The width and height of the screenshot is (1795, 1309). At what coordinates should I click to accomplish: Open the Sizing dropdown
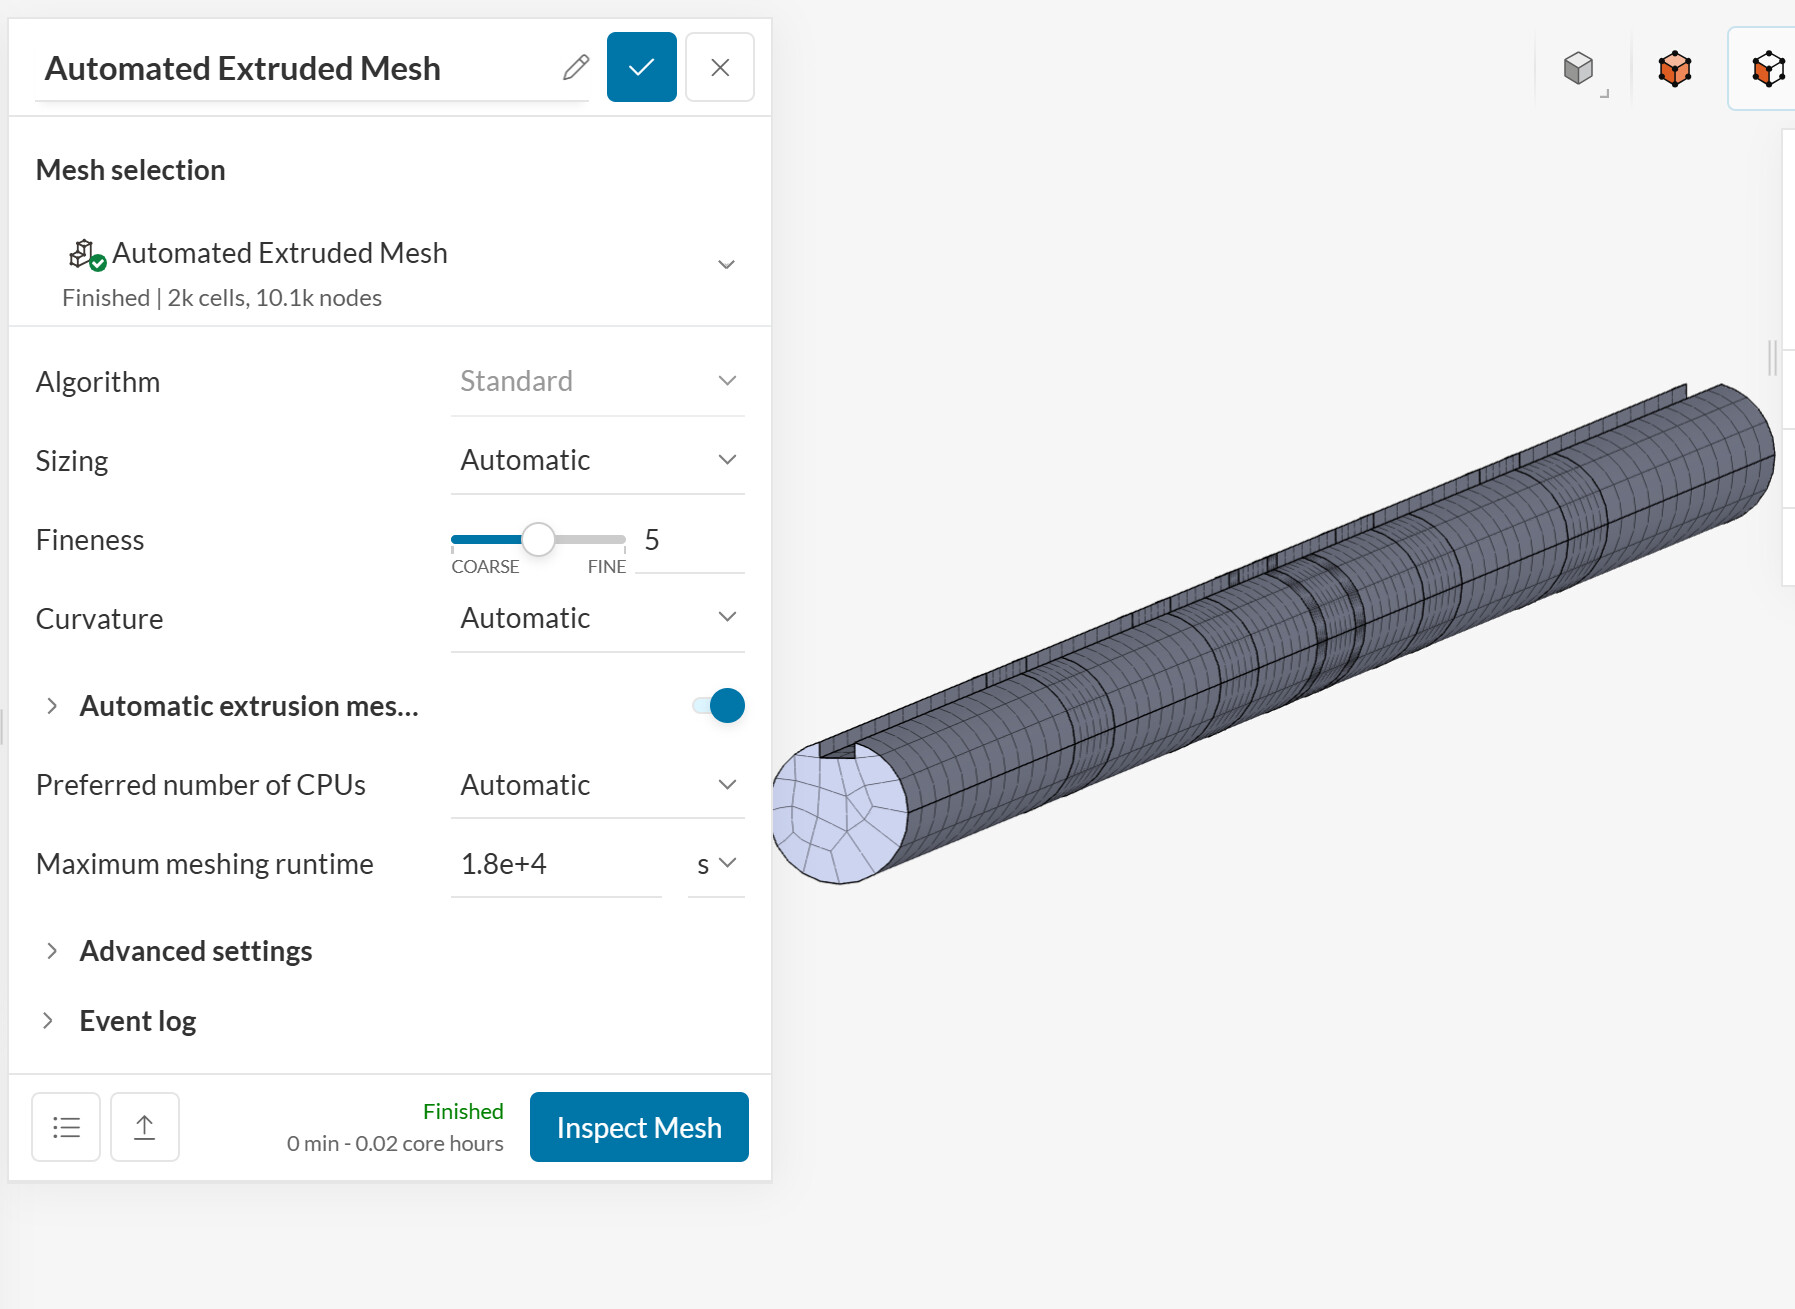pos(597,460)
